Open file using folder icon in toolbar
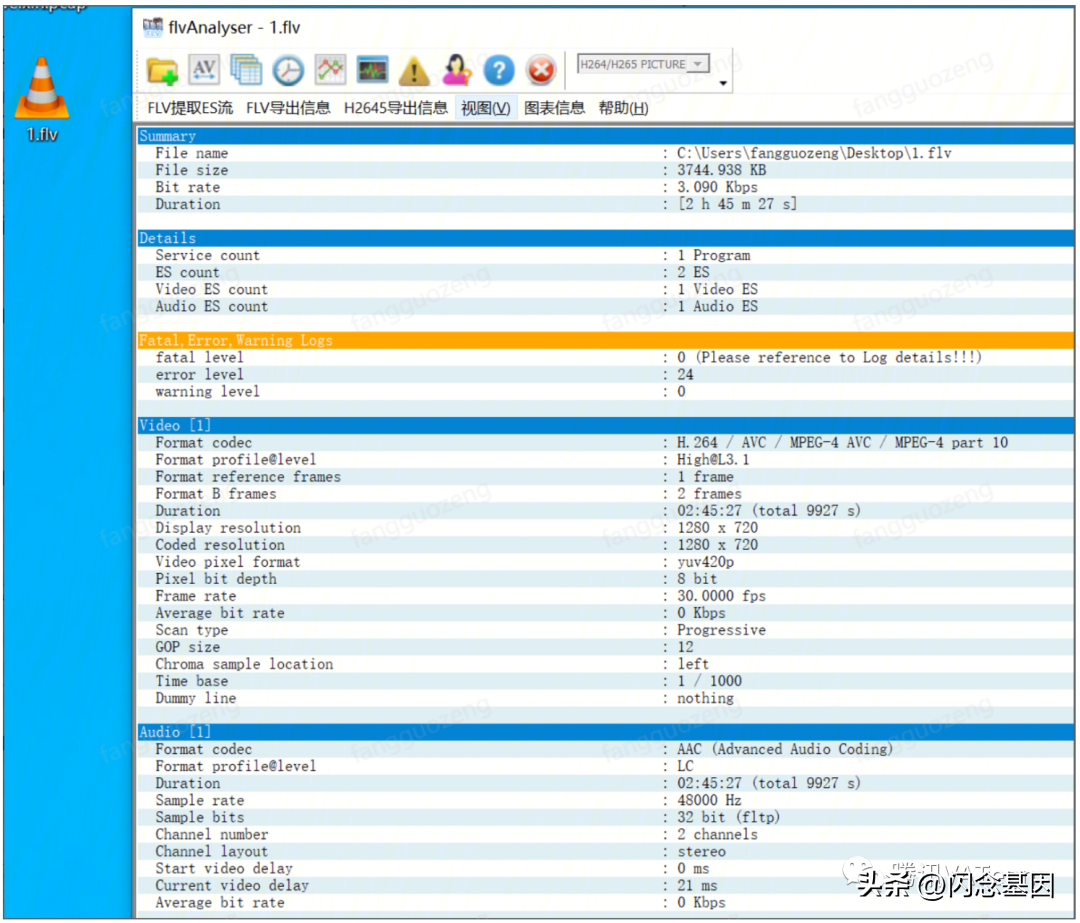 (x=163, y=70)
